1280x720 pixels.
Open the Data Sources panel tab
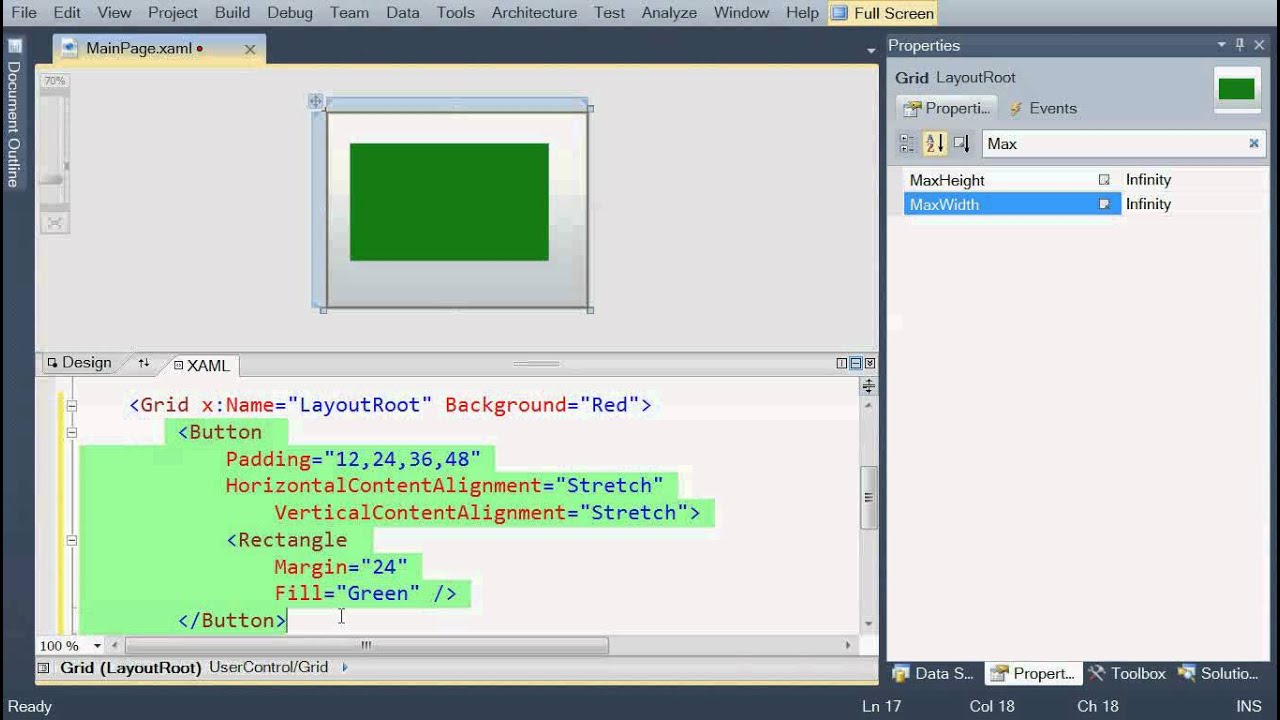(933, 673)
